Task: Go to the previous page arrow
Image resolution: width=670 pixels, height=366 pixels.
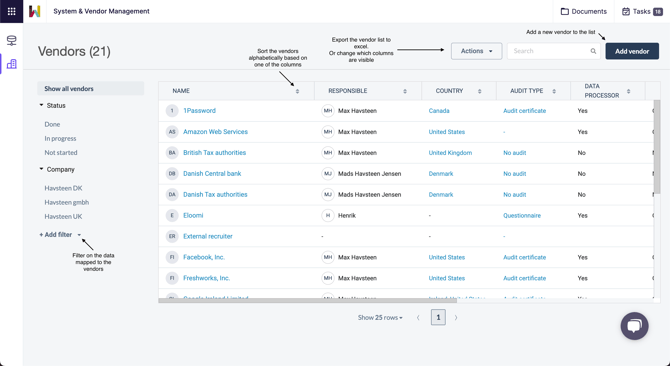Action: point(418,318)
